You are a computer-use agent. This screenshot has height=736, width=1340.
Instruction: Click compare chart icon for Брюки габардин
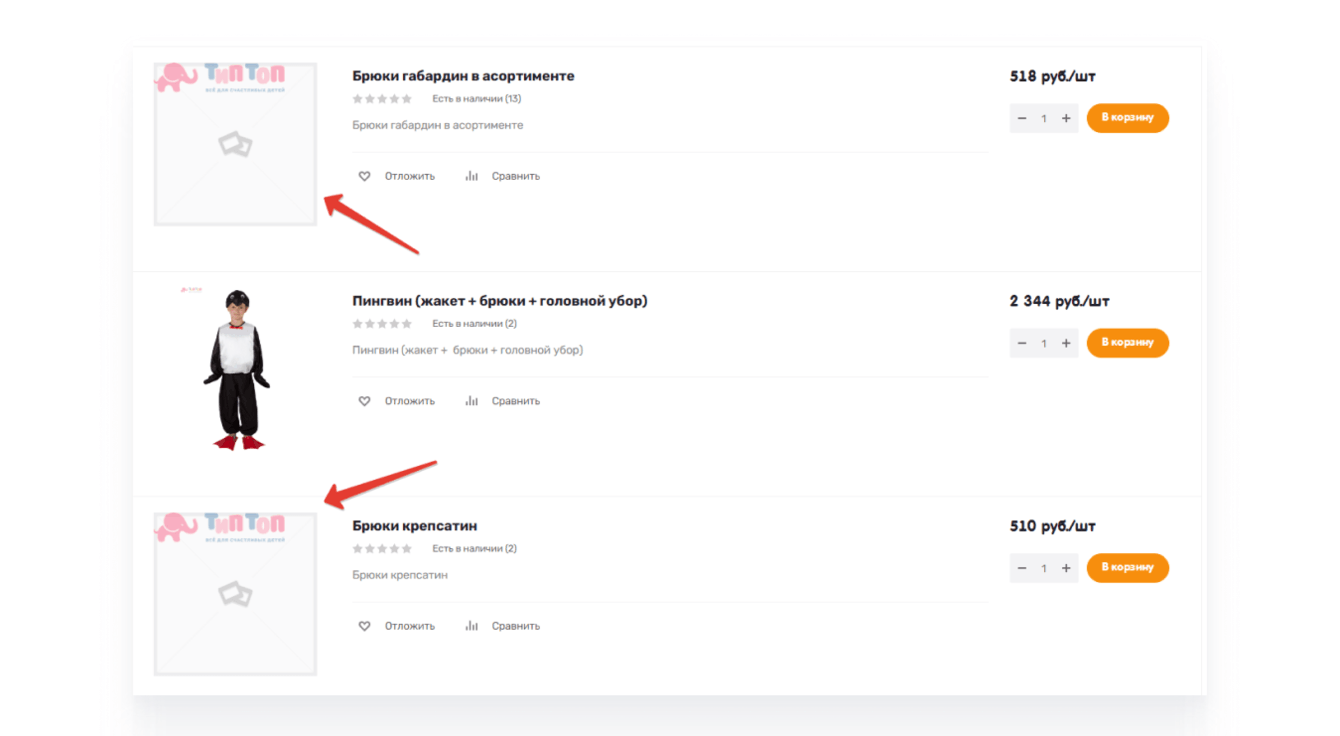click(x=472, y=176)
